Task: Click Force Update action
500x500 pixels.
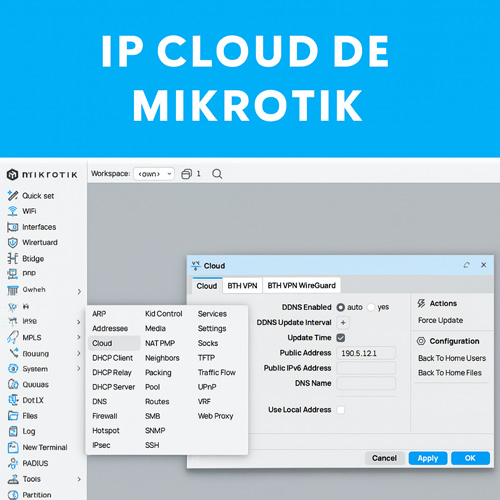Action: tap(440, 320)
